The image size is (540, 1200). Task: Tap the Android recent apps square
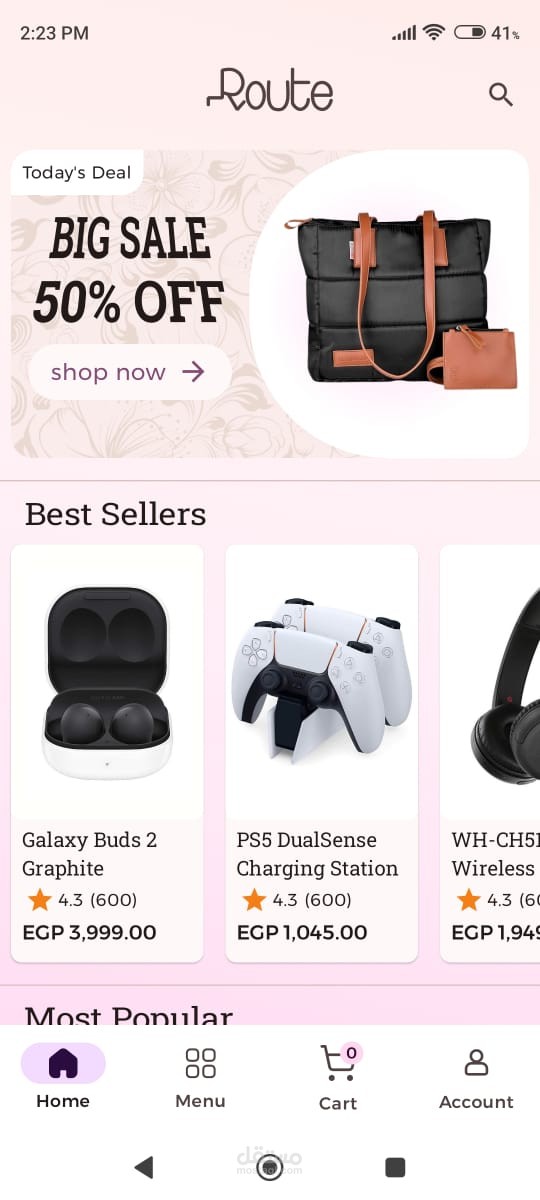(395, 1167)
